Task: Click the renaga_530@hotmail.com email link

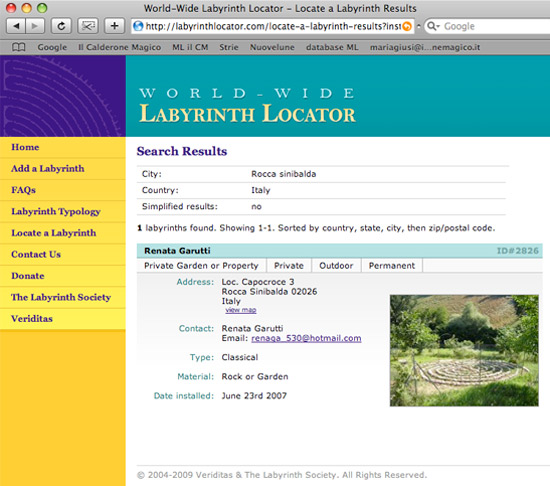Action: (x=306, y=338)
